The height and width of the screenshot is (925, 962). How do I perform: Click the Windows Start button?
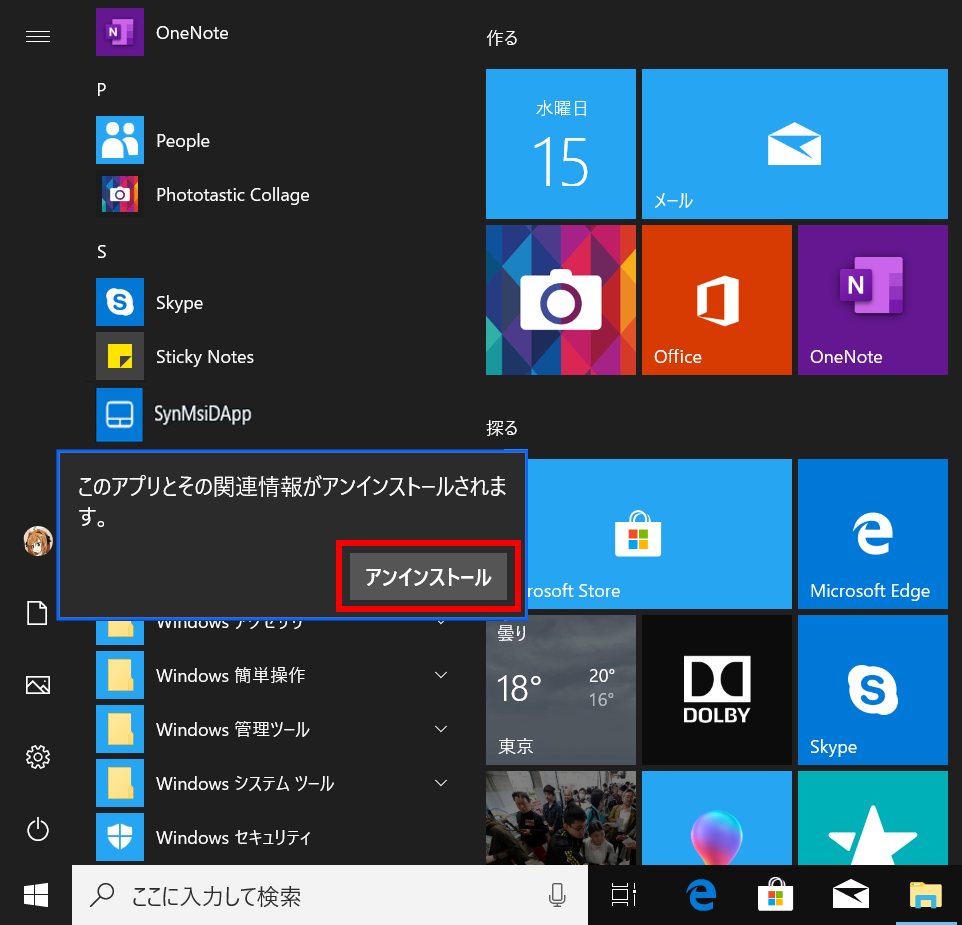click(36, 895)
